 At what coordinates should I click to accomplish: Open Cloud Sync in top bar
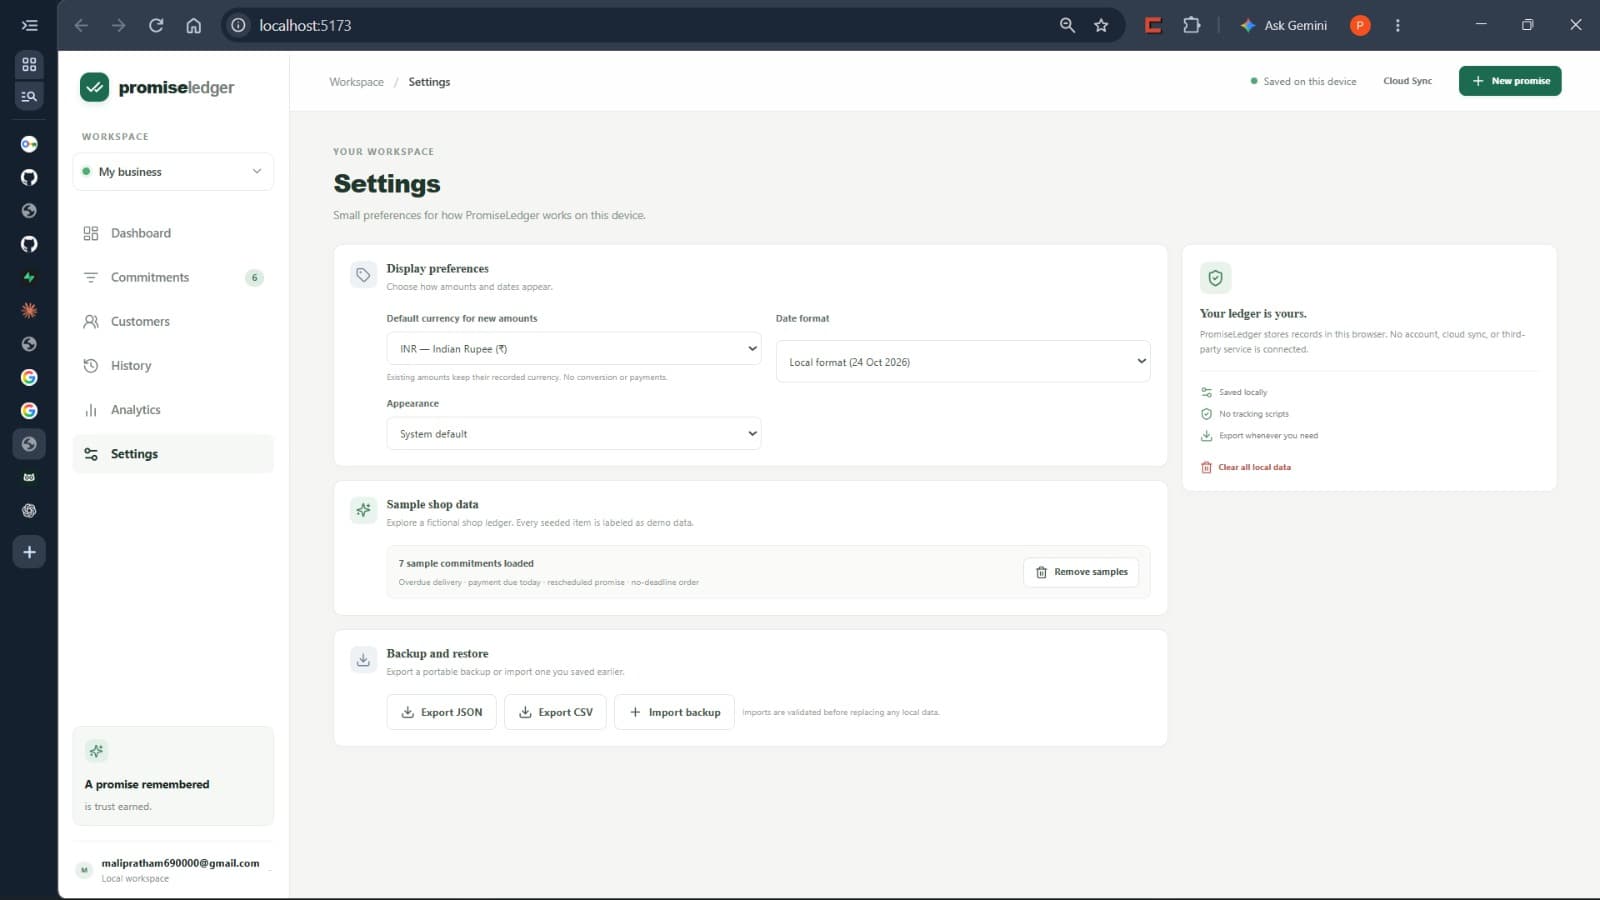[x=1407, y=81]
